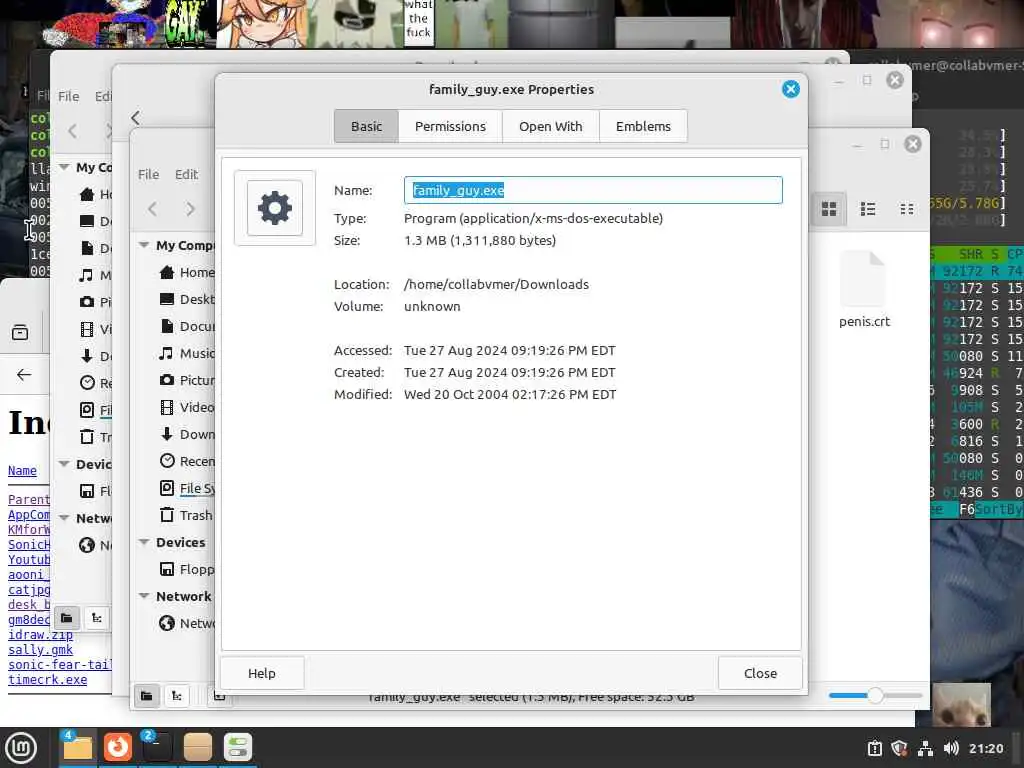Select the penis.crt file
This screenshot has width=1024, height=768.
864,289
